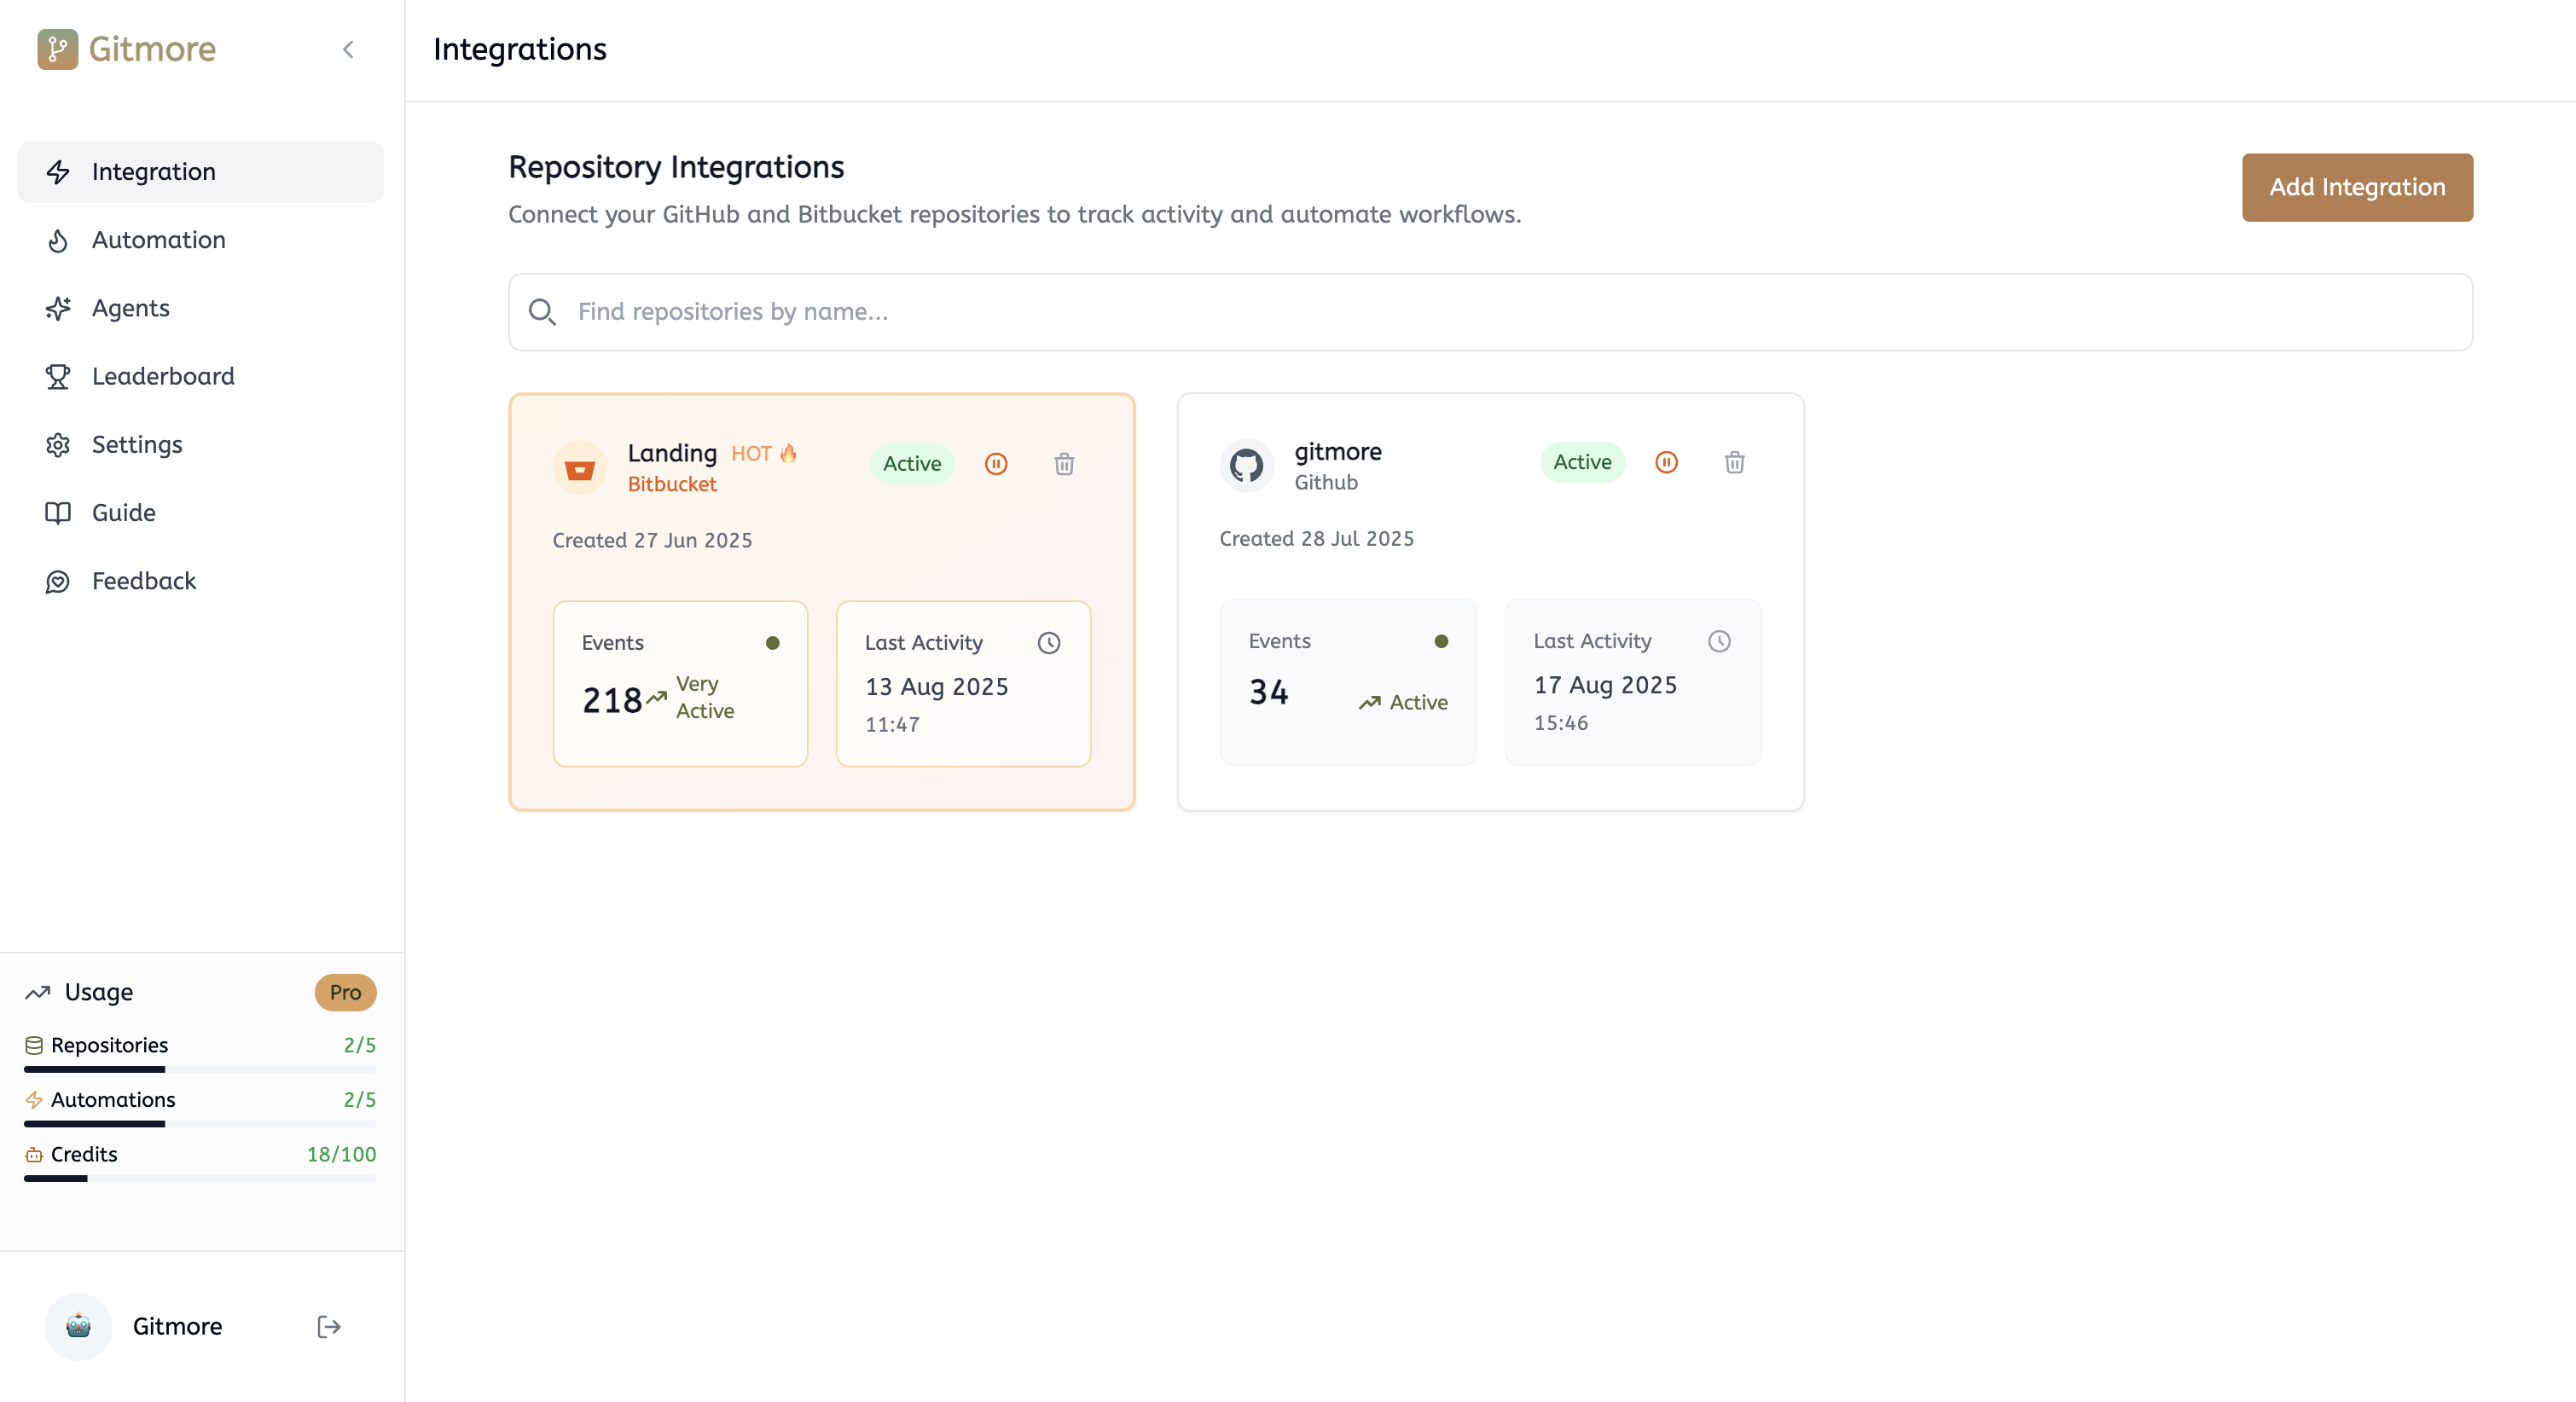Click the Very Active trend label

tap(705, 697)
